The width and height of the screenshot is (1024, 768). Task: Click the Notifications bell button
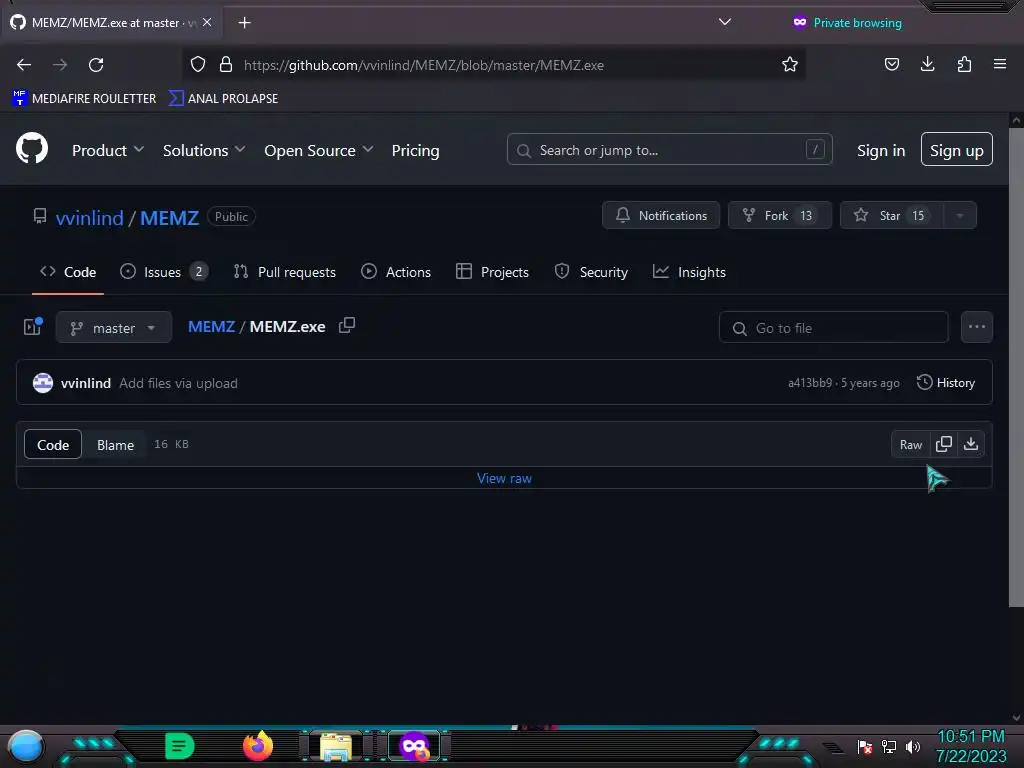coord(660,216)
